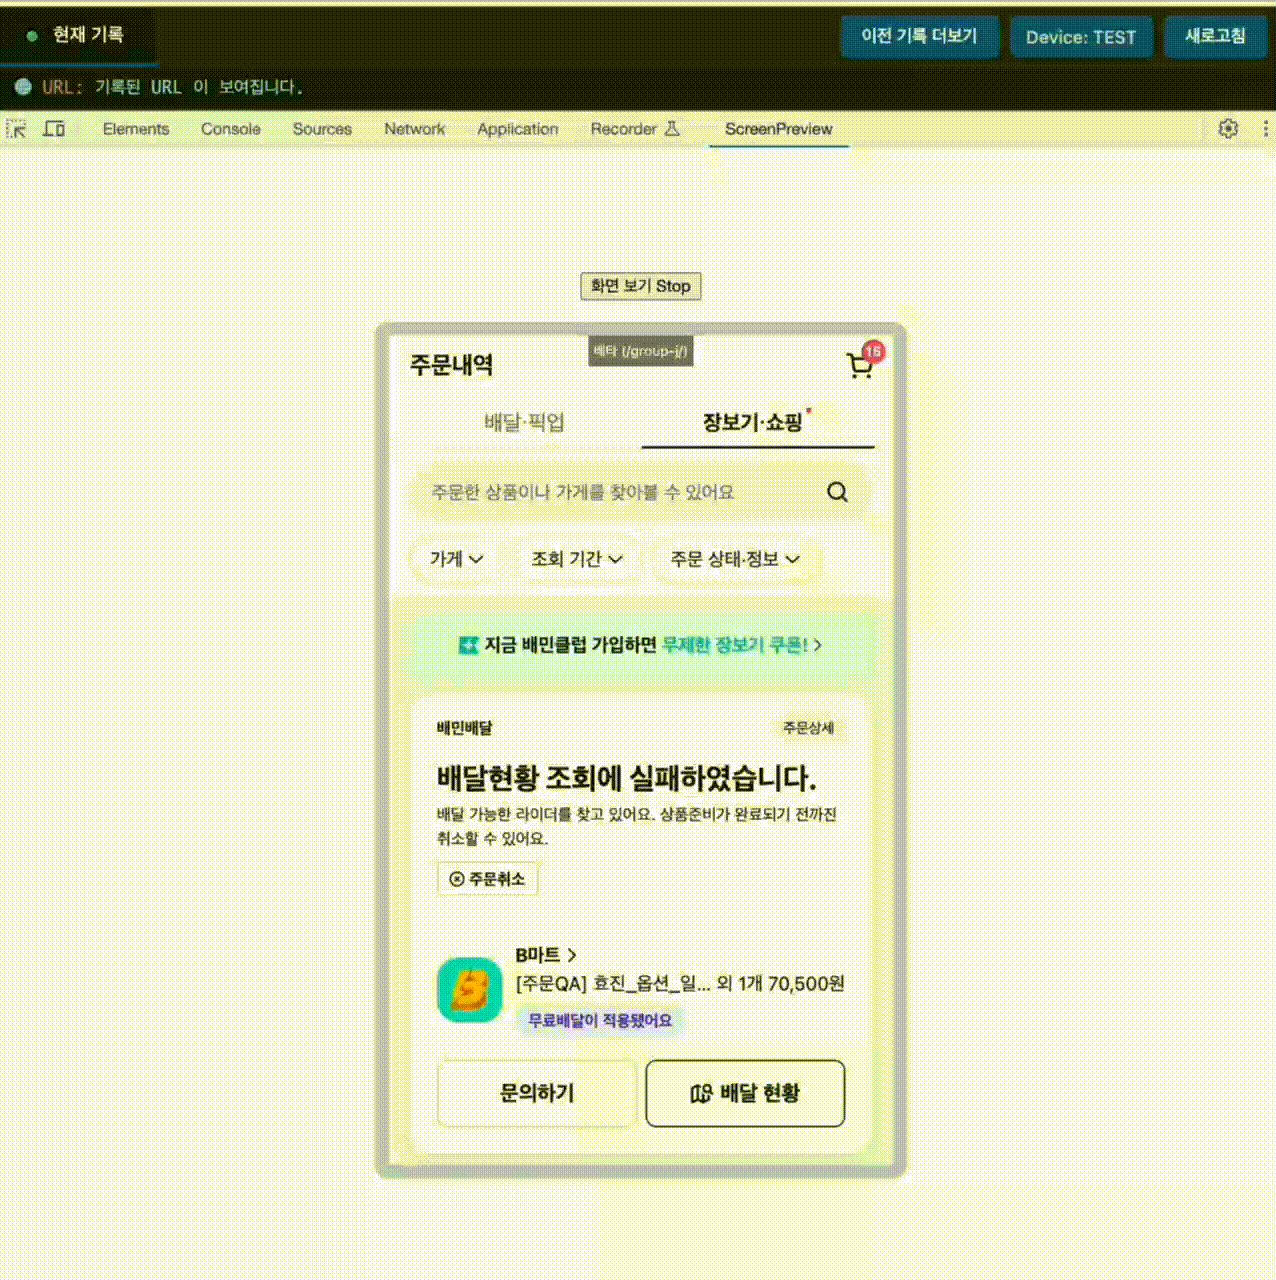Image resolution: width=1276 pixels, height=1280 pixels.
Task: Toggle the 화면 보기 Stop button
Action: coord(640,286)
